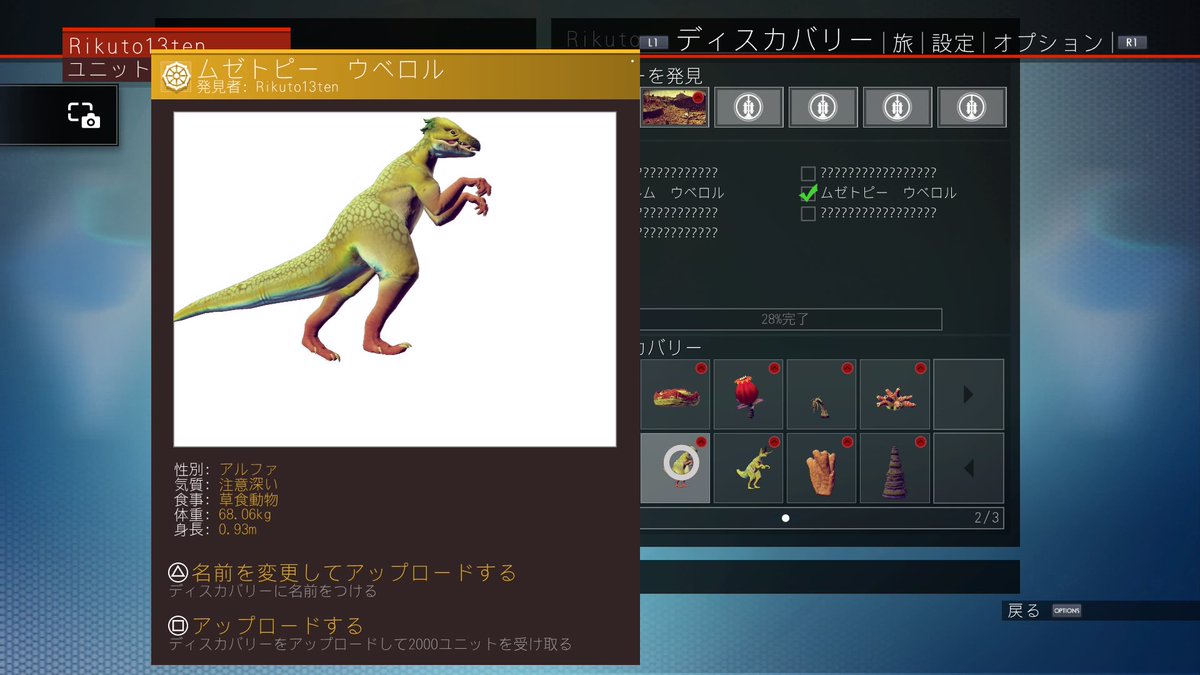Toggle the top unknown ???? checkbox
The height and width of the screenshot is (675, 1200).
[x=808, y=173]
